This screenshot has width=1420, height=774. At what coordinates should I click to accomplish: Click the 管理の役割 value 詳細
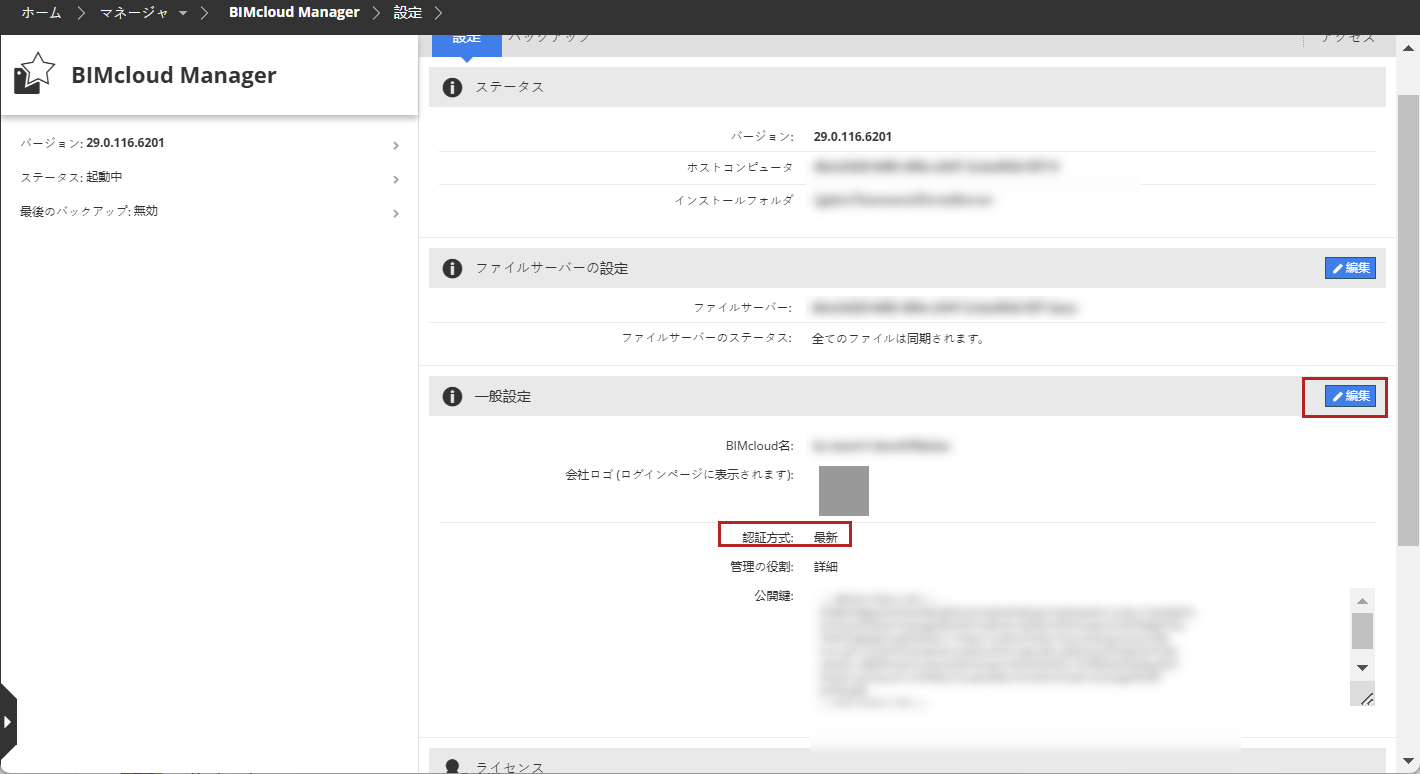point(826,567)
